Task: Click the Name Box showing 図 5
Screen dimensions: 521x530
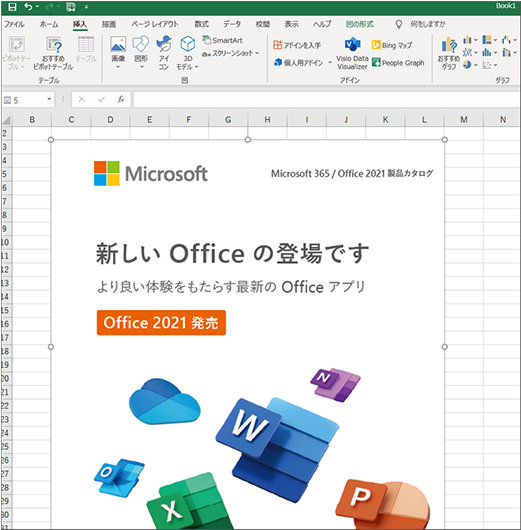Action: click(24, 100)
